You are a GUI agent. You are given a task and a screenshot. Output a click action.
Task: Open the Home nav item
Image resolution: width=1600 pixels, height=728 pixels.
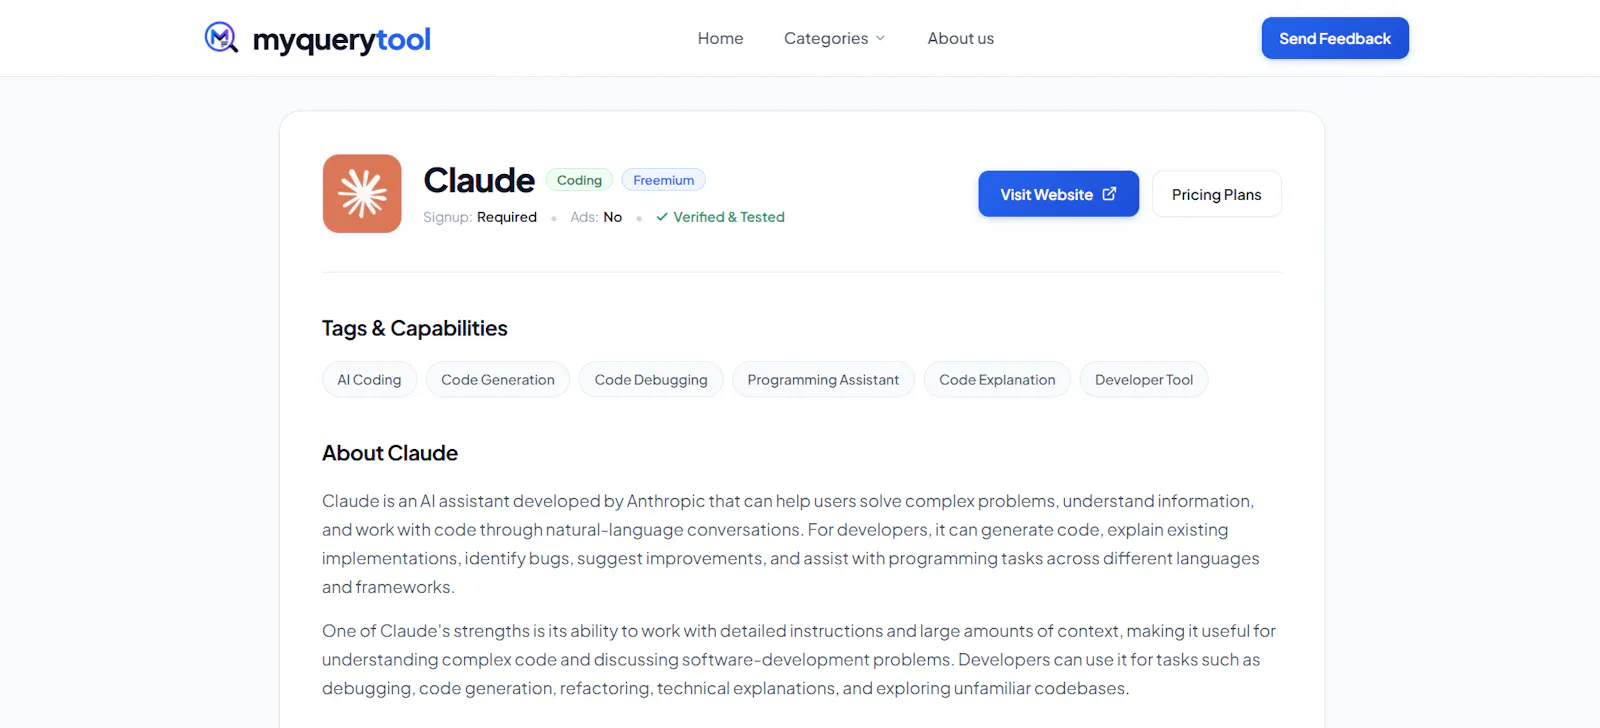pos(720,38)
